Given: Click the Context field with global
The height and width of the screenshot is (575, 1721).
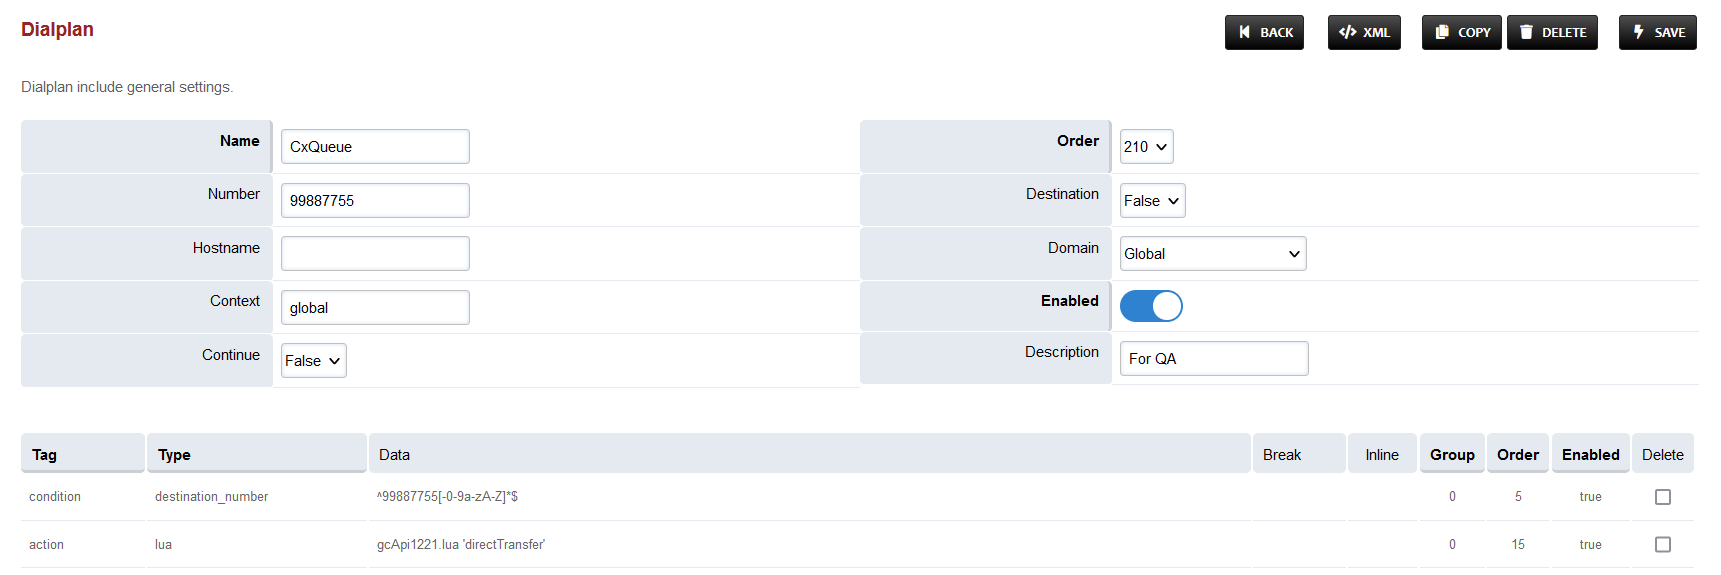Looking at the screenshot, I should click(x=375, y=308).
